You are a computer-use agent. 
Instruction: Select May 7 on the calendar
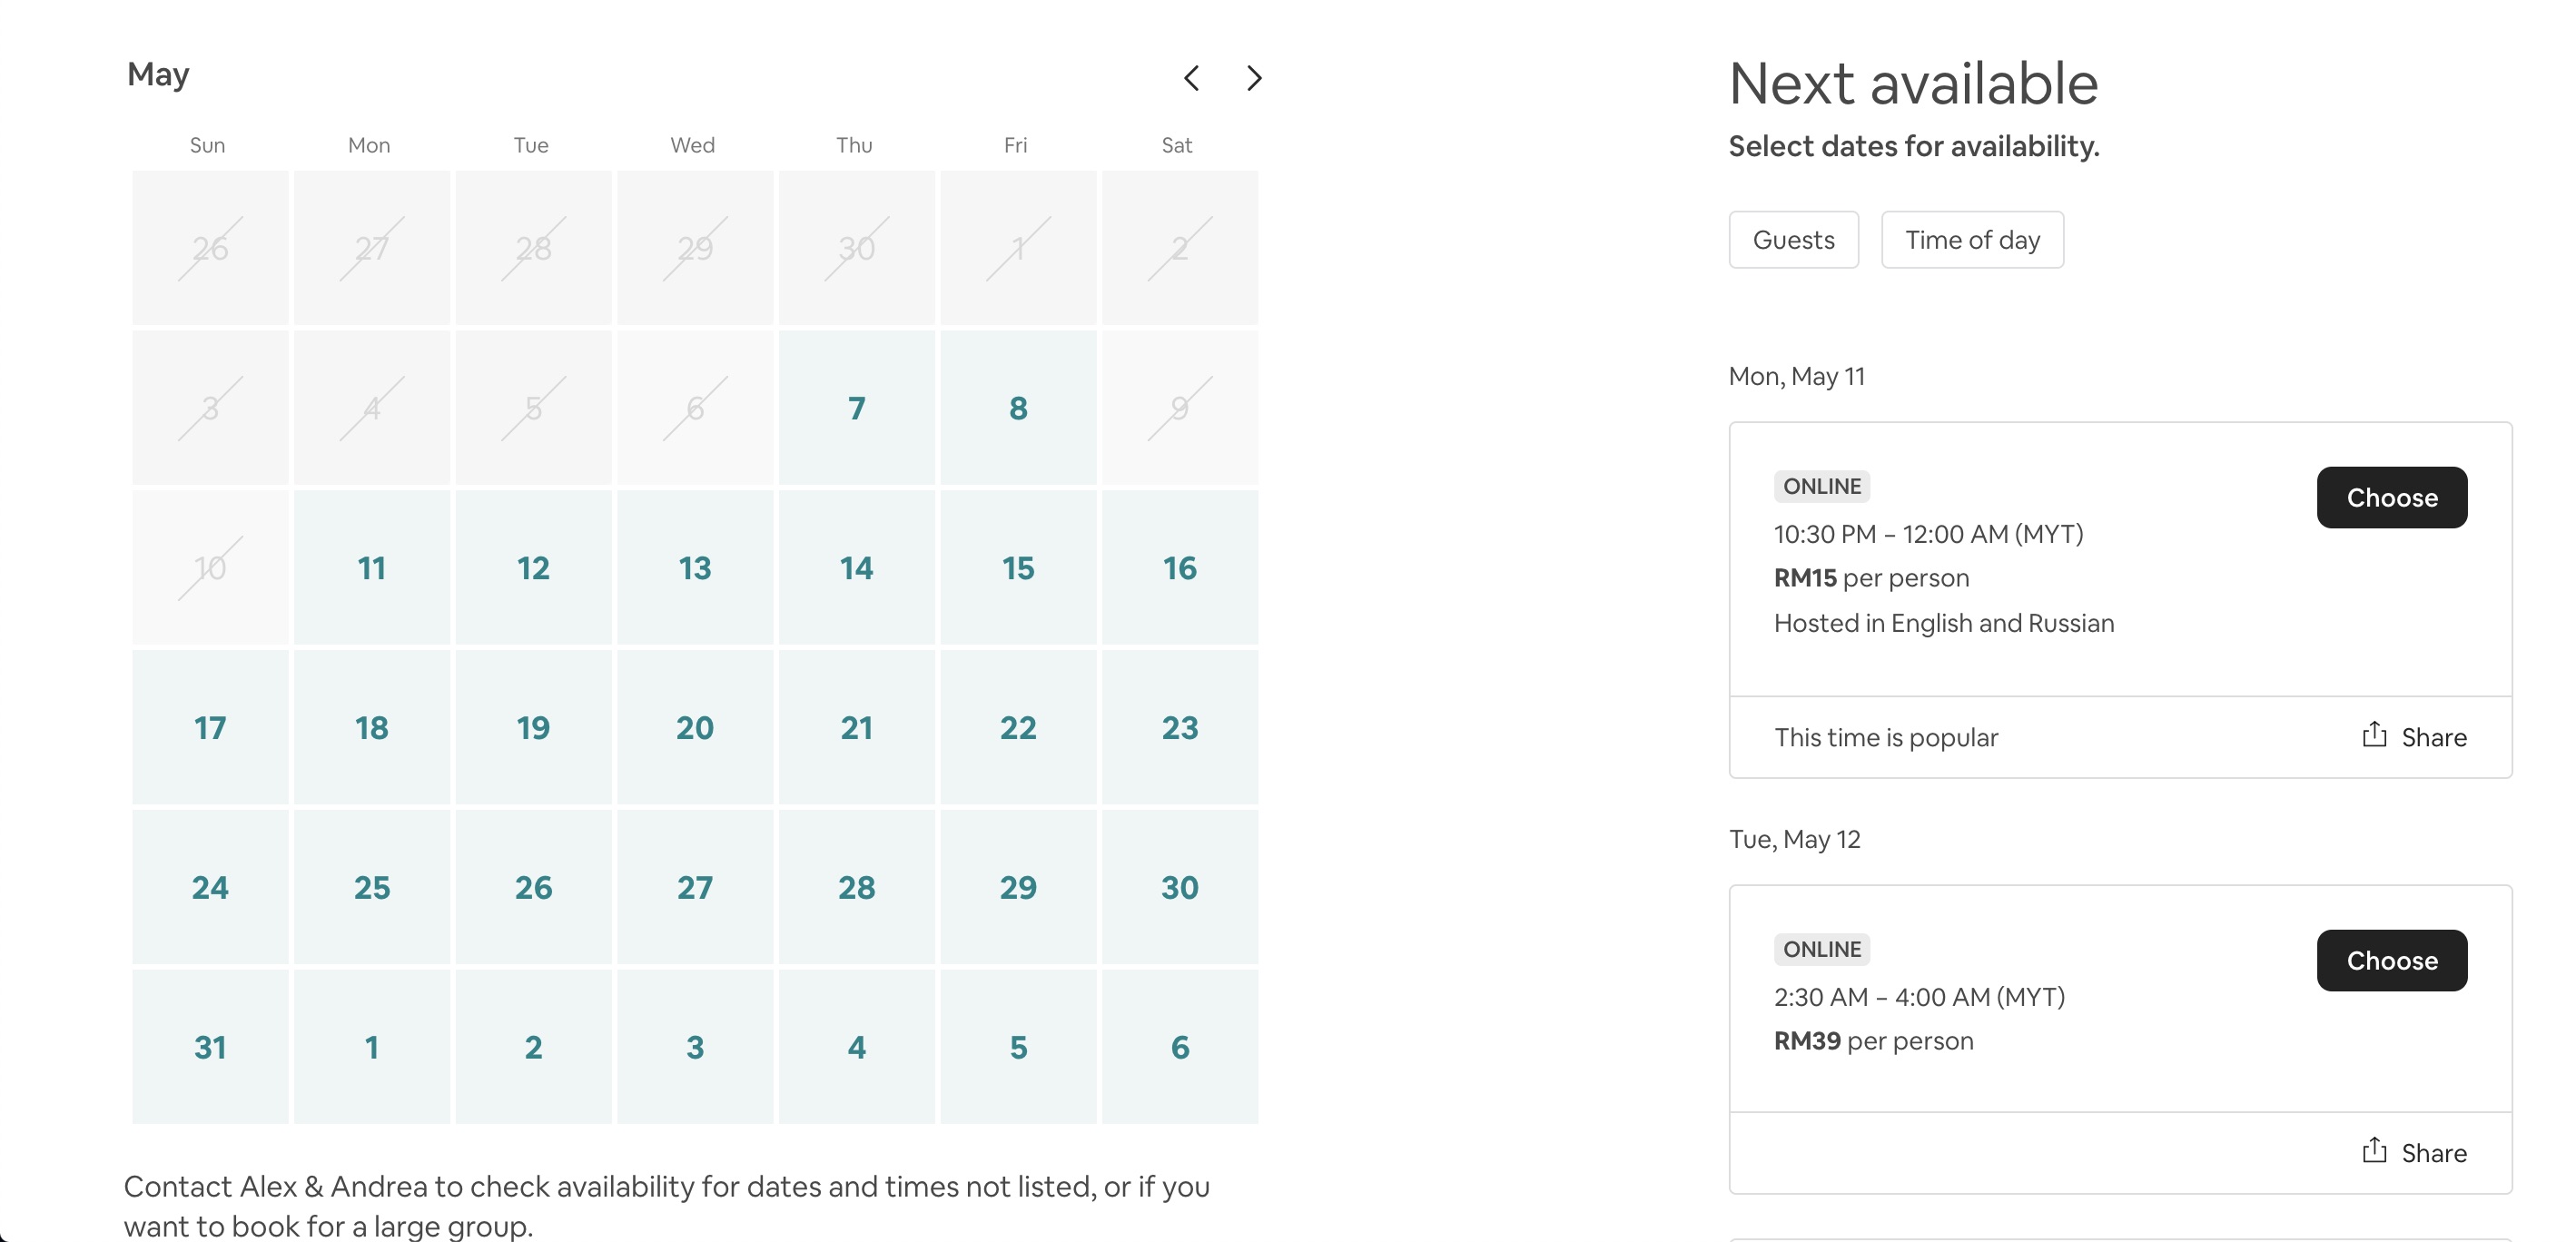(x=856, y=408)
